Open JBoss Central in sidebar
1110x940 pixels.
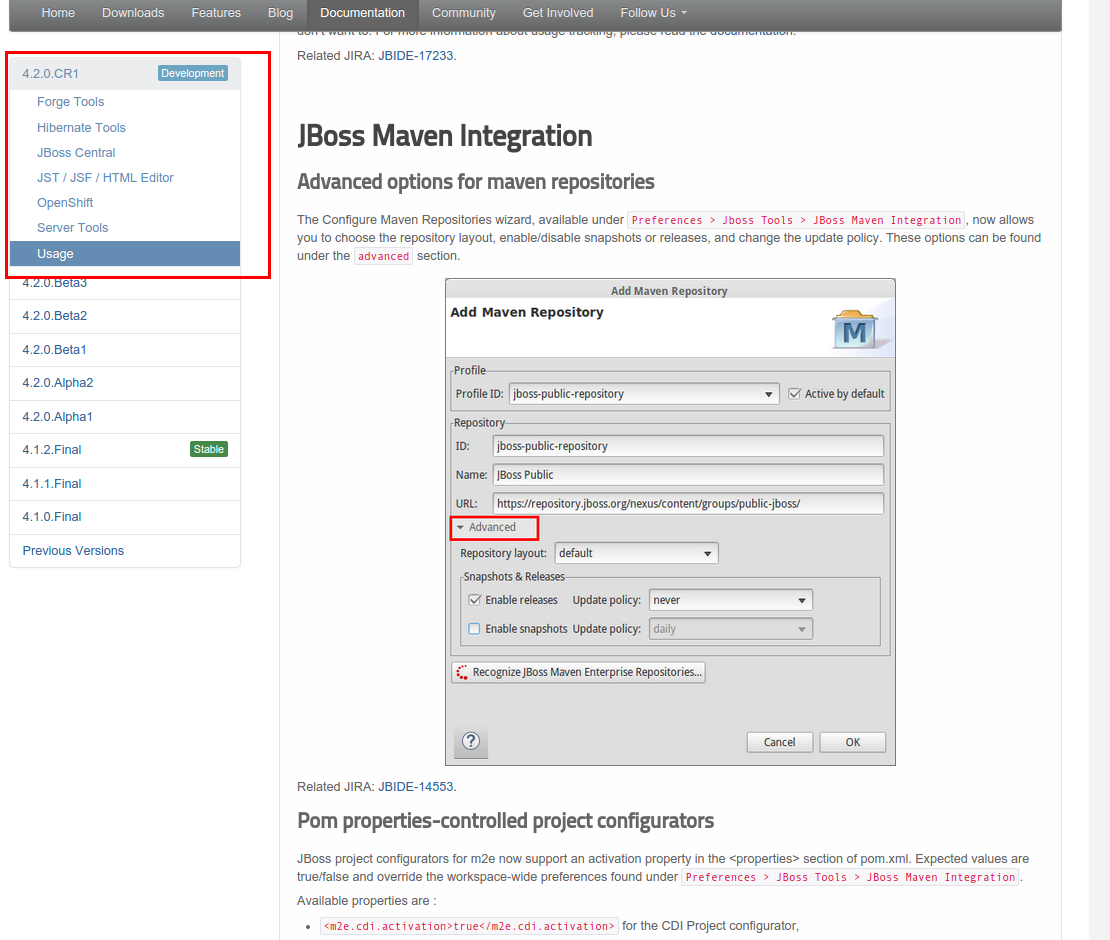(76, 152)
